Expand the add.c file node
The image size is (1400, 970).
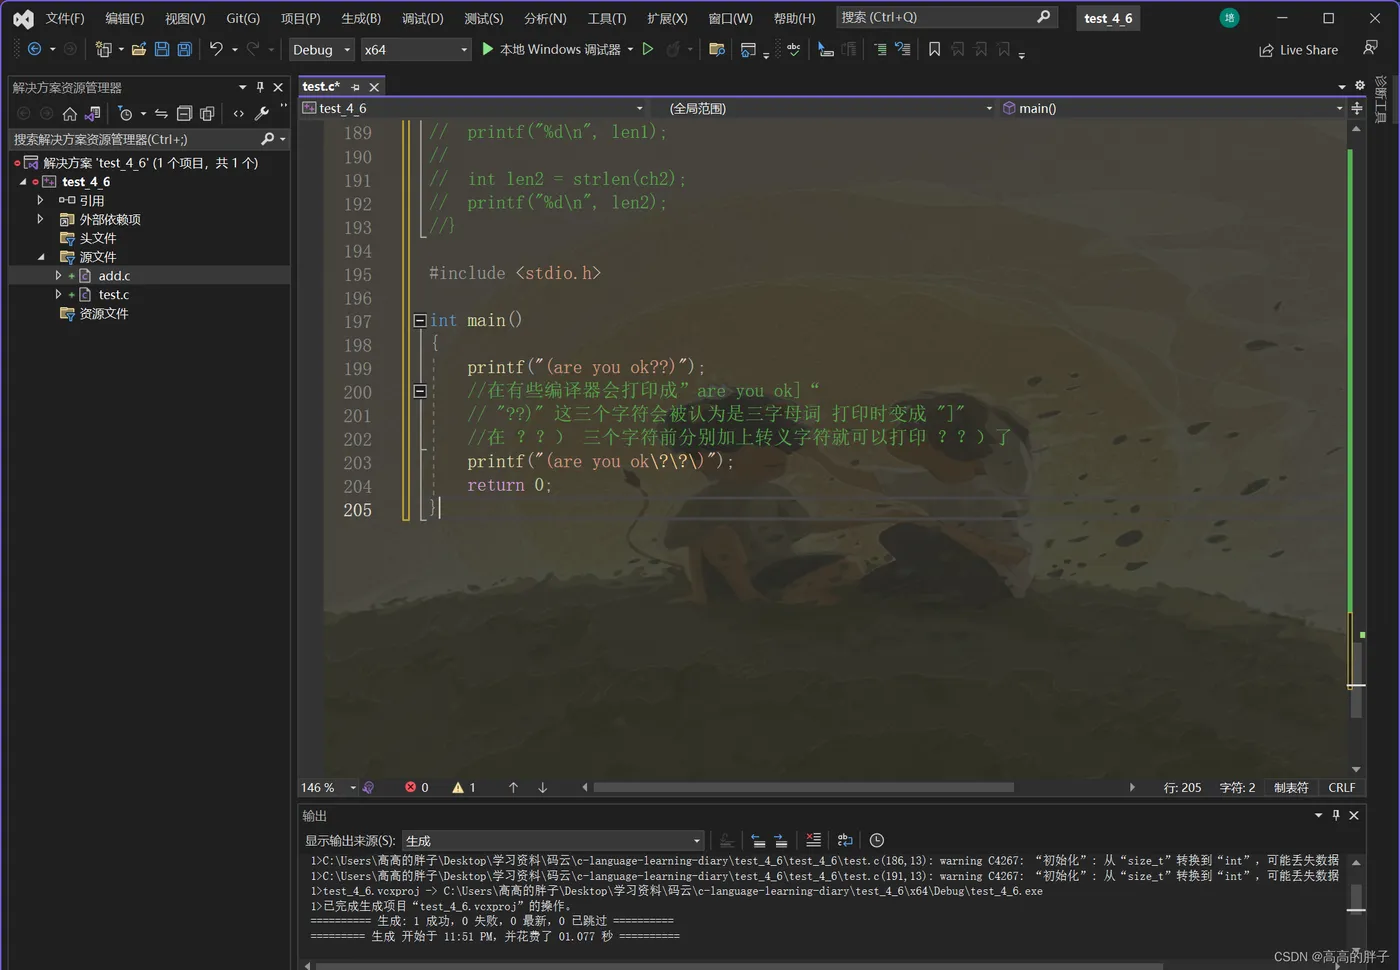58,275
